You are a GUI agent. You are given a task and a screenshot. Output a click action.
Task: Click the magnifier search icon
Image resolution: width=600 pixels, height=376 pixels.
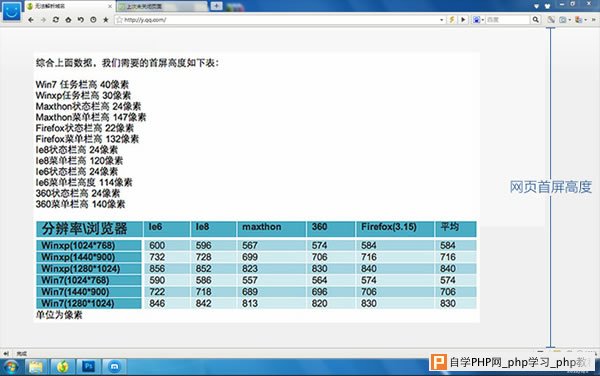536,20
